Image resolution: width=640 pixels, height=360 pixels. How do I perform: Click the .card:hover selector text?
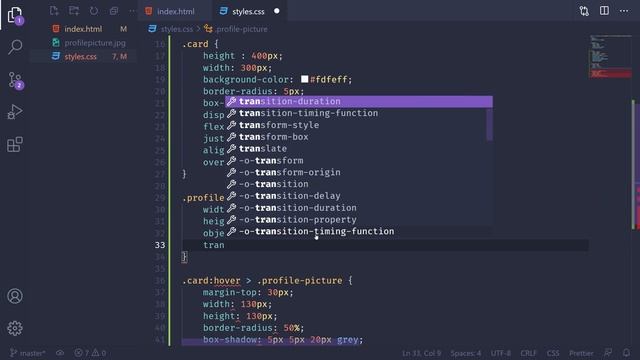pyautogui.click(x=211, y=281)
